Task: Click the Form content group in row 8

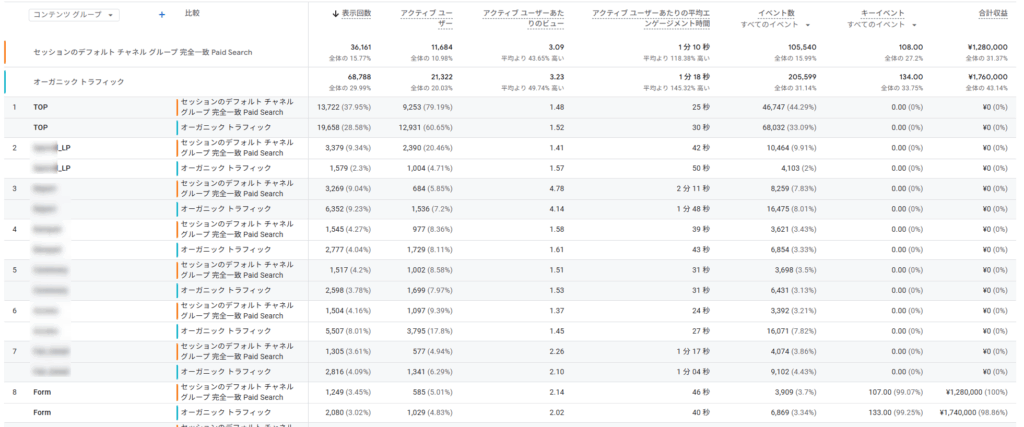Action: 42,391
